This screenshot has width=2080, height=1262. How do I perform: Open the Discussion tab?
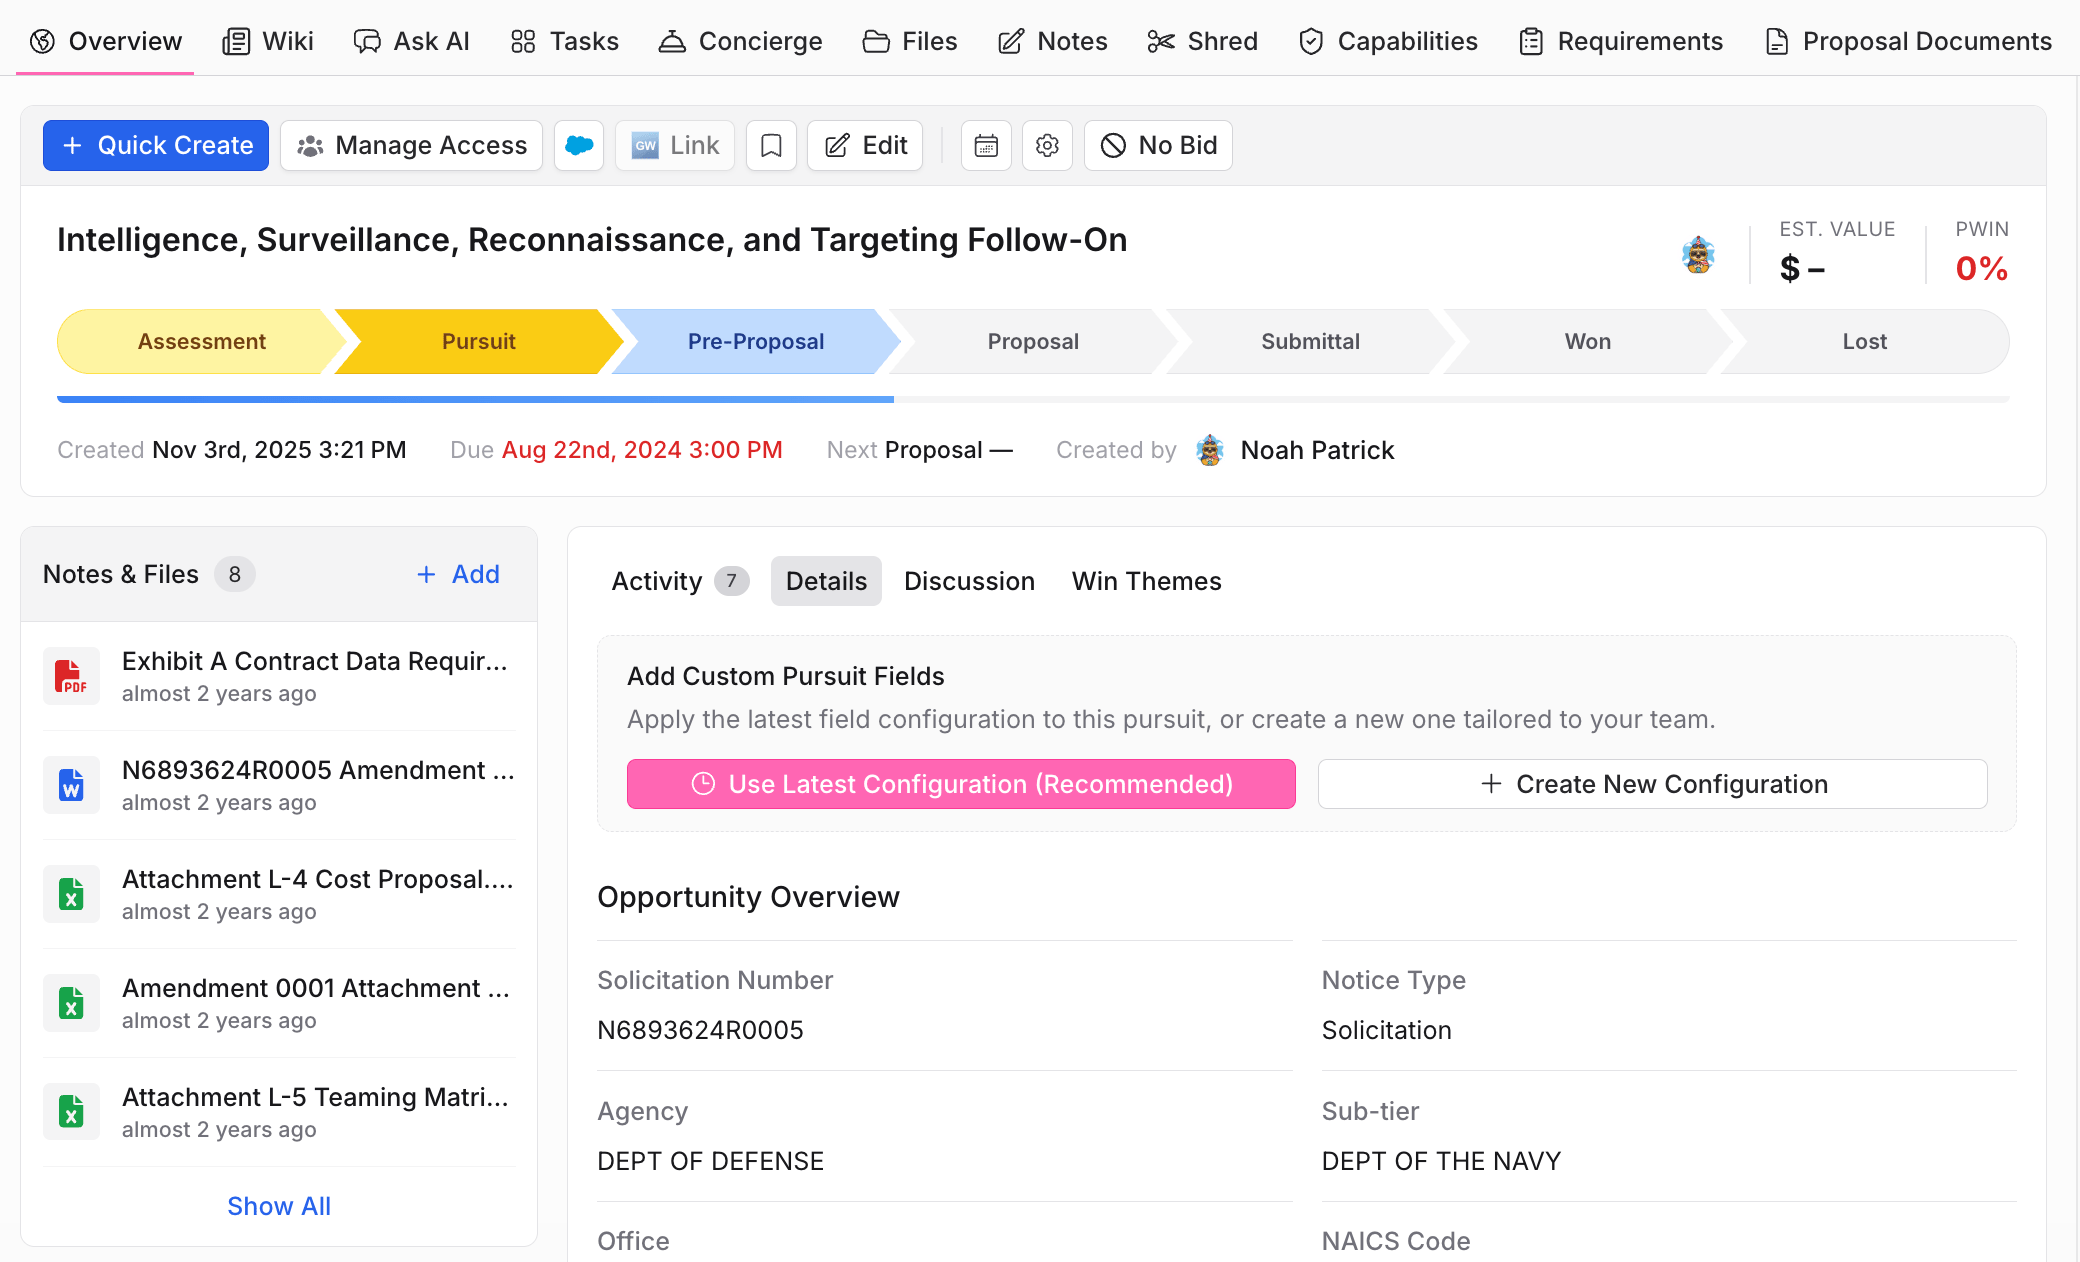969,581
